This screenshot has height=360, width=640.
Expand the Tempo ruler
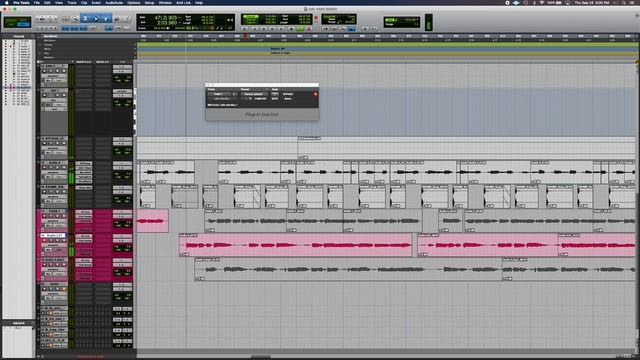[41, 44]
